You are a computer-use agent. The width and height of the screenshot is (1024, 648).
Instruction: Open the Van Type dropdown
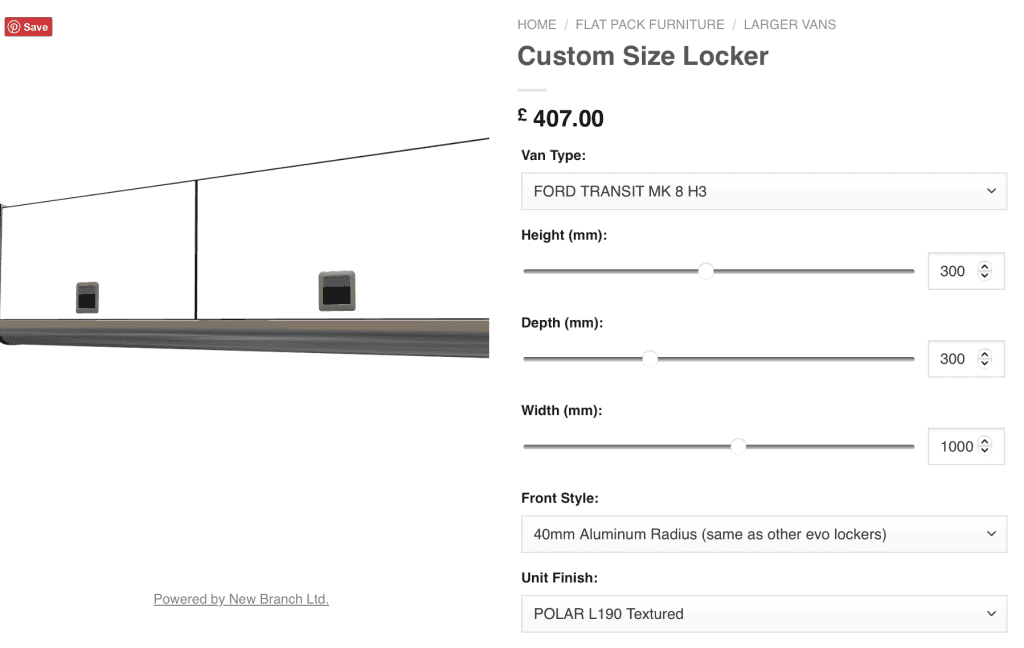763,191
